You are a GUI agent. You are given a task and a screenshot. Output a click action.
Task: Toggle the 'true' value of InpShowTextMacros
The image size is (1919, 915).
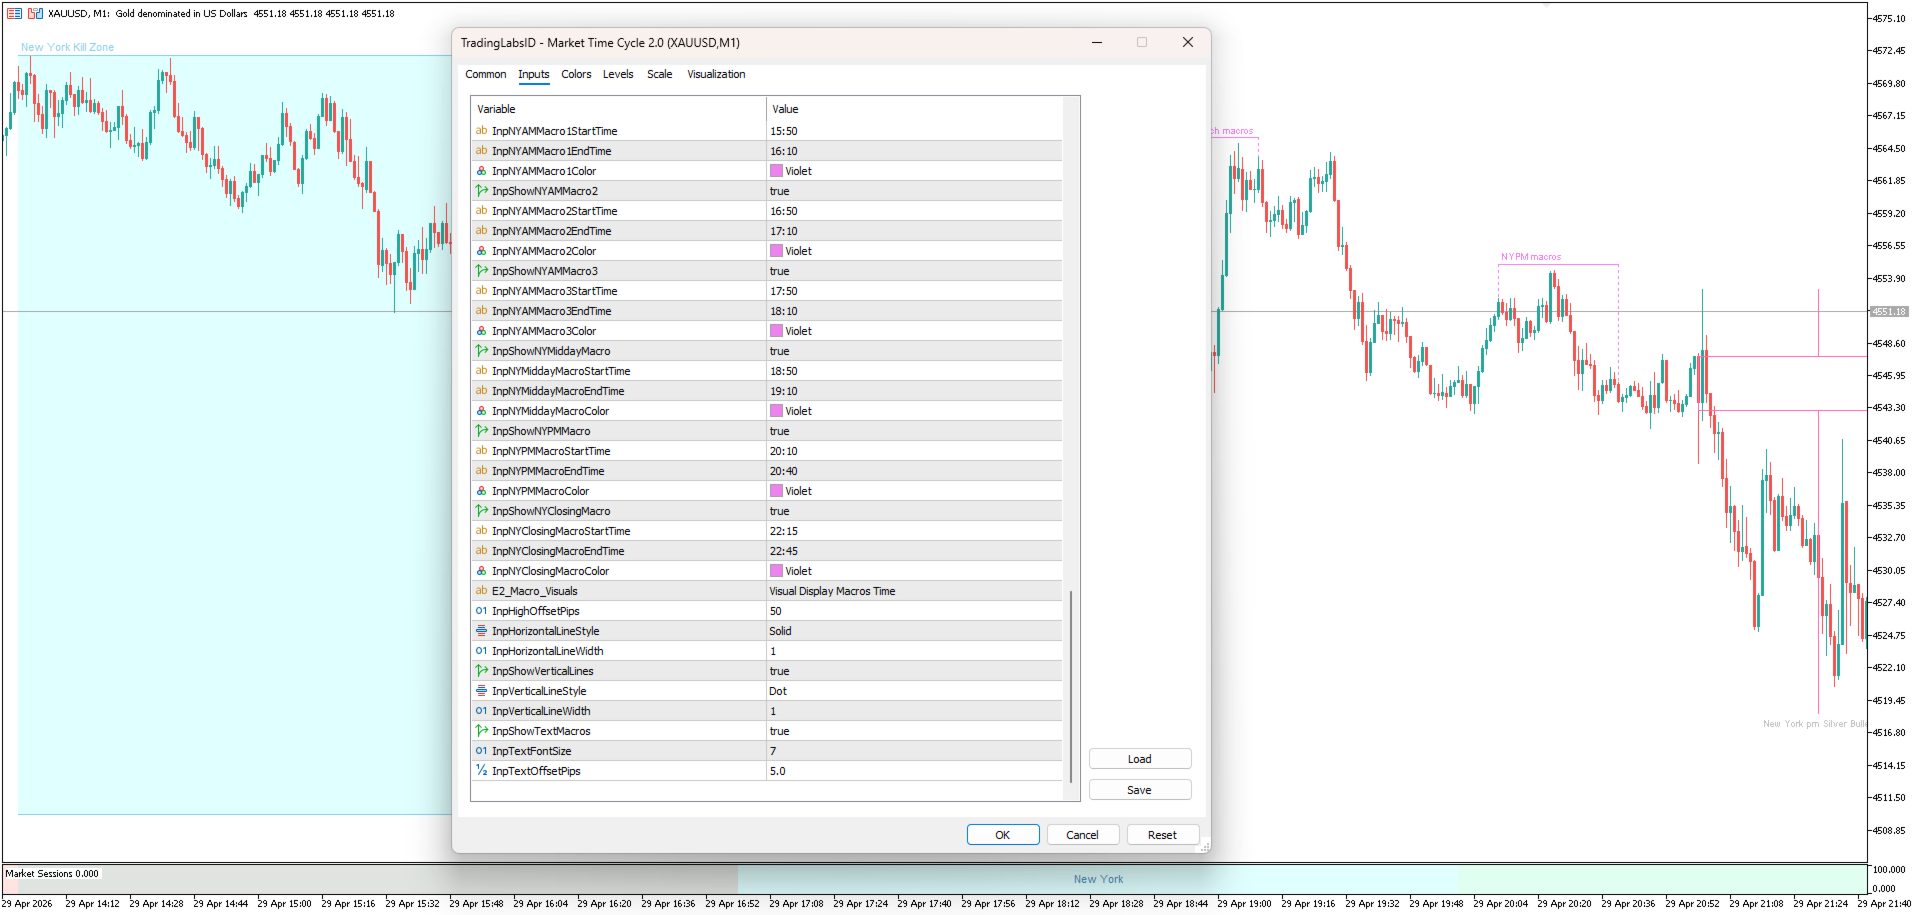pyautogui.click(x=779, y=731)
